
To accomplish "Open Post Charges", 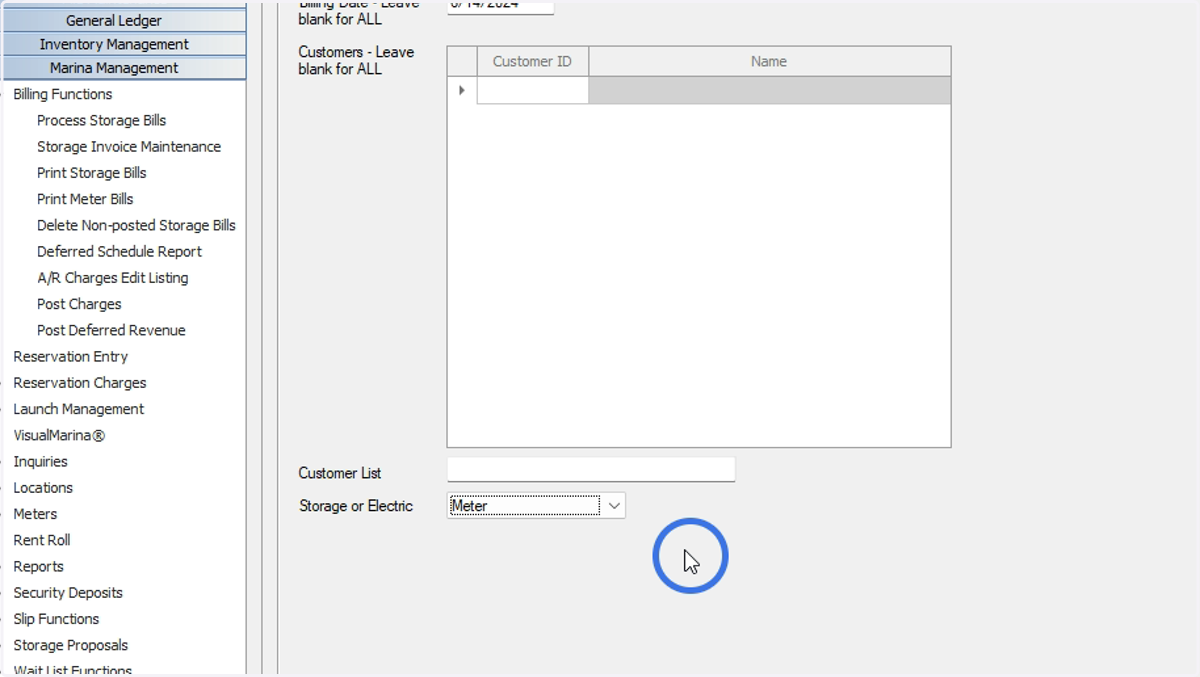I will pos(79,304).
